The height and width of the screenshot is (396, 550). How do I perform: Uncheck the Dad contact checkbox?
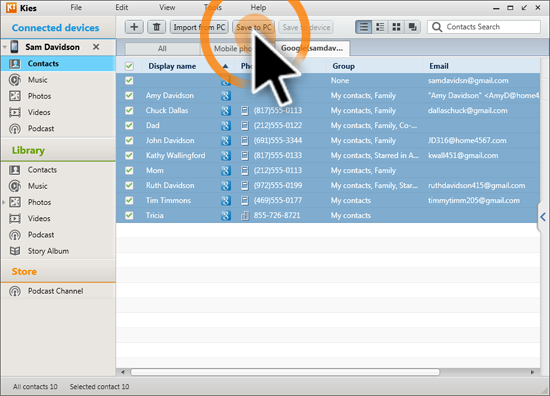129,125
